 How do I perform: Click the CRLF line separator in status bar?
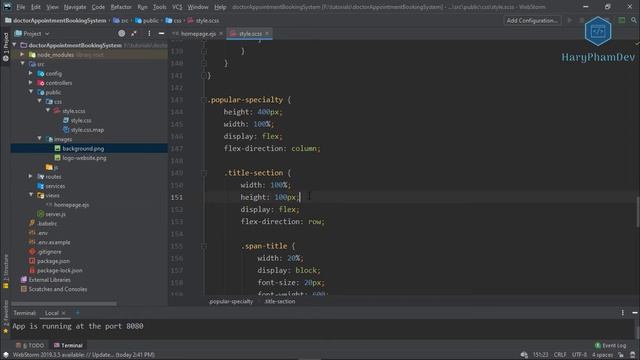(x=560, y=355)
